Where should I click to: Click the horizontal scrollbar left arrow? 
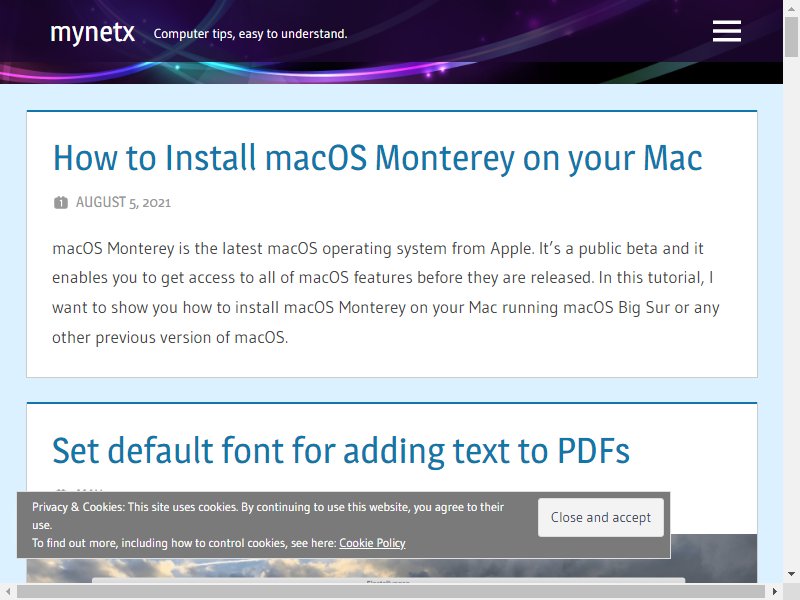(7, 591)
